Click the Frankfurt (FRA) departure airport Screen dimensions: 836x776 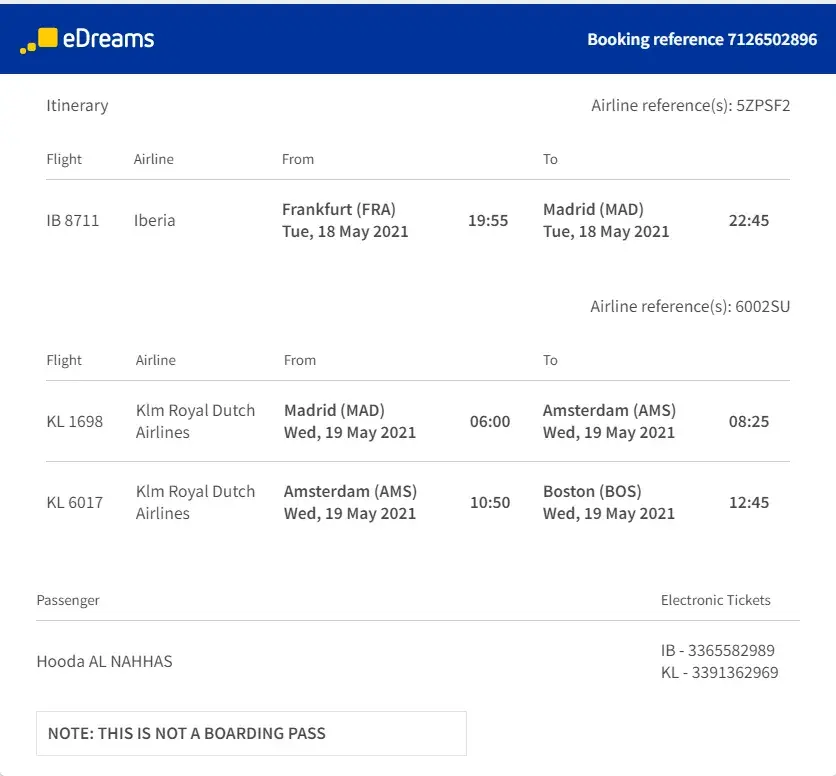(339, 209)
